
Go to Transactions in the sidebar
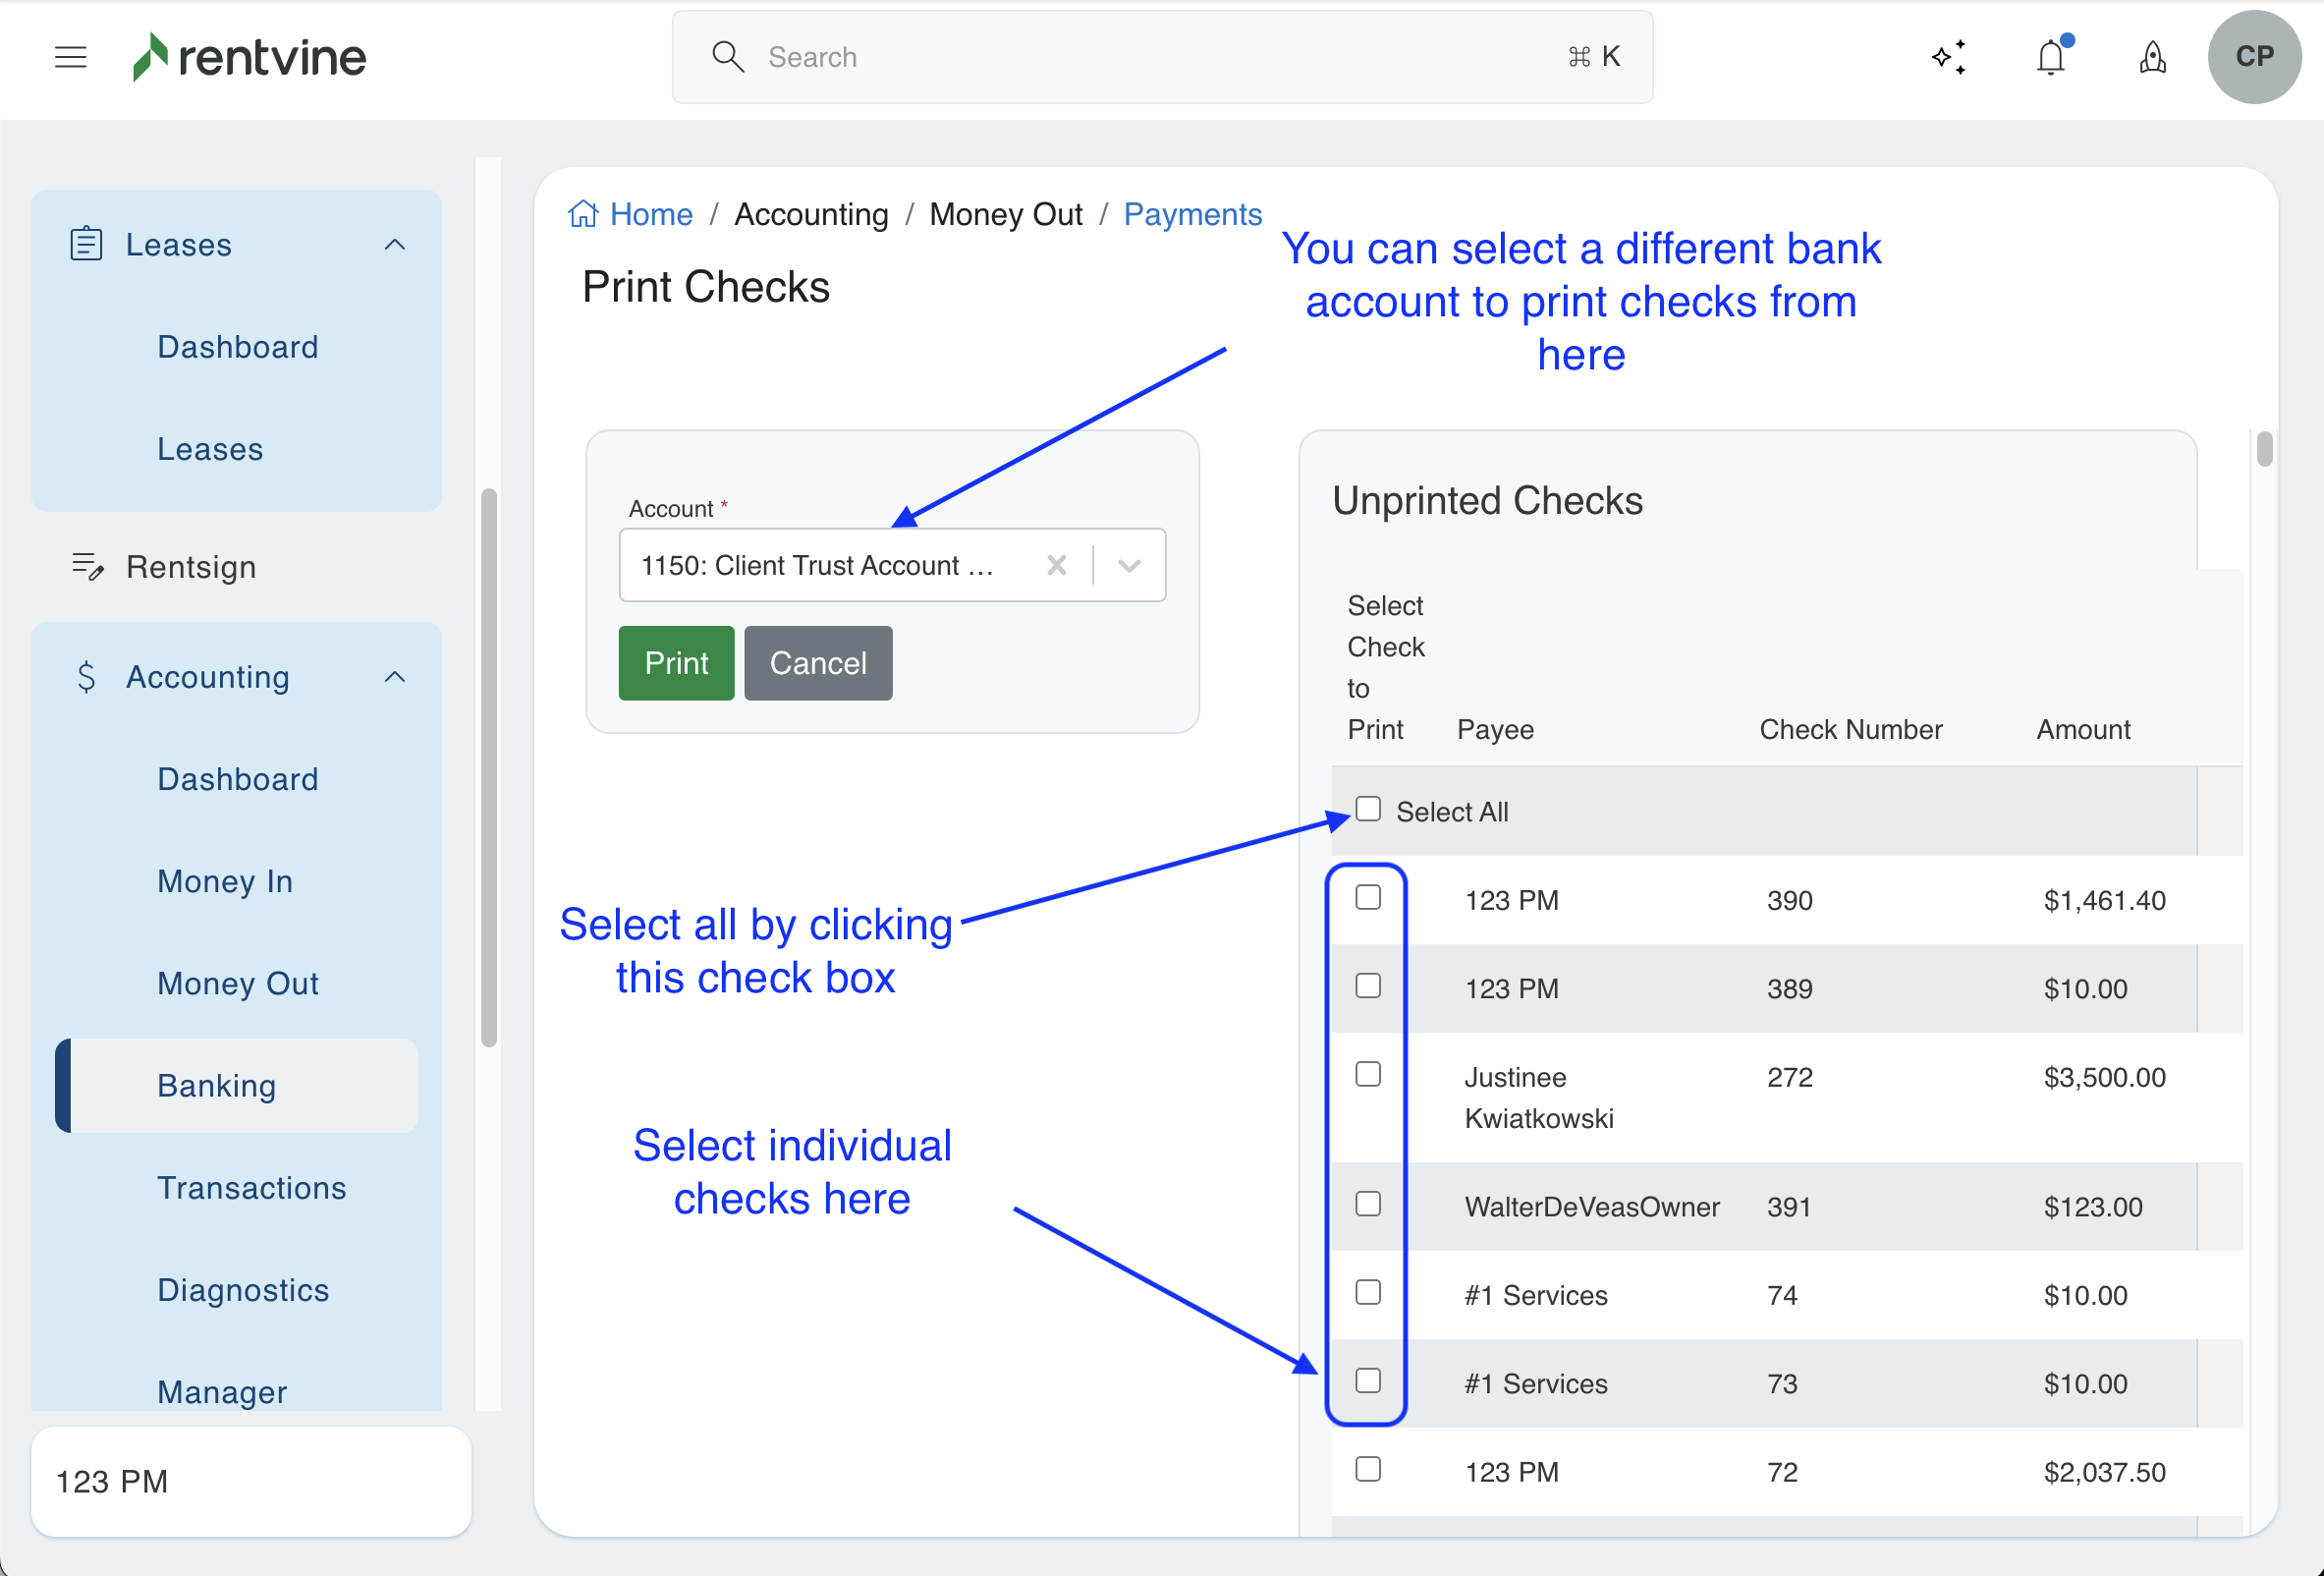pos(251,1188)
